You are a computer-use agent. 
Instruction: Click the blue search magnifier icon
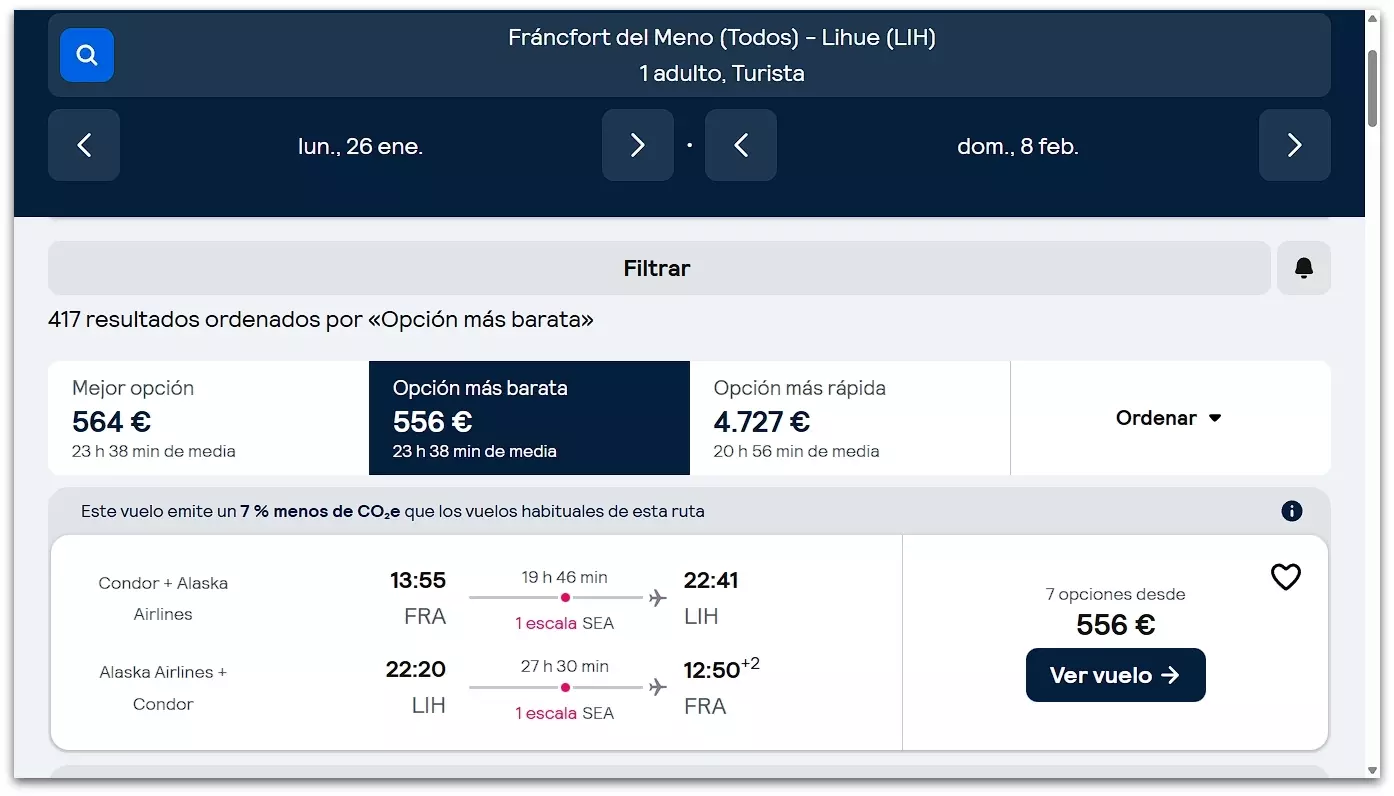point(87,55)
